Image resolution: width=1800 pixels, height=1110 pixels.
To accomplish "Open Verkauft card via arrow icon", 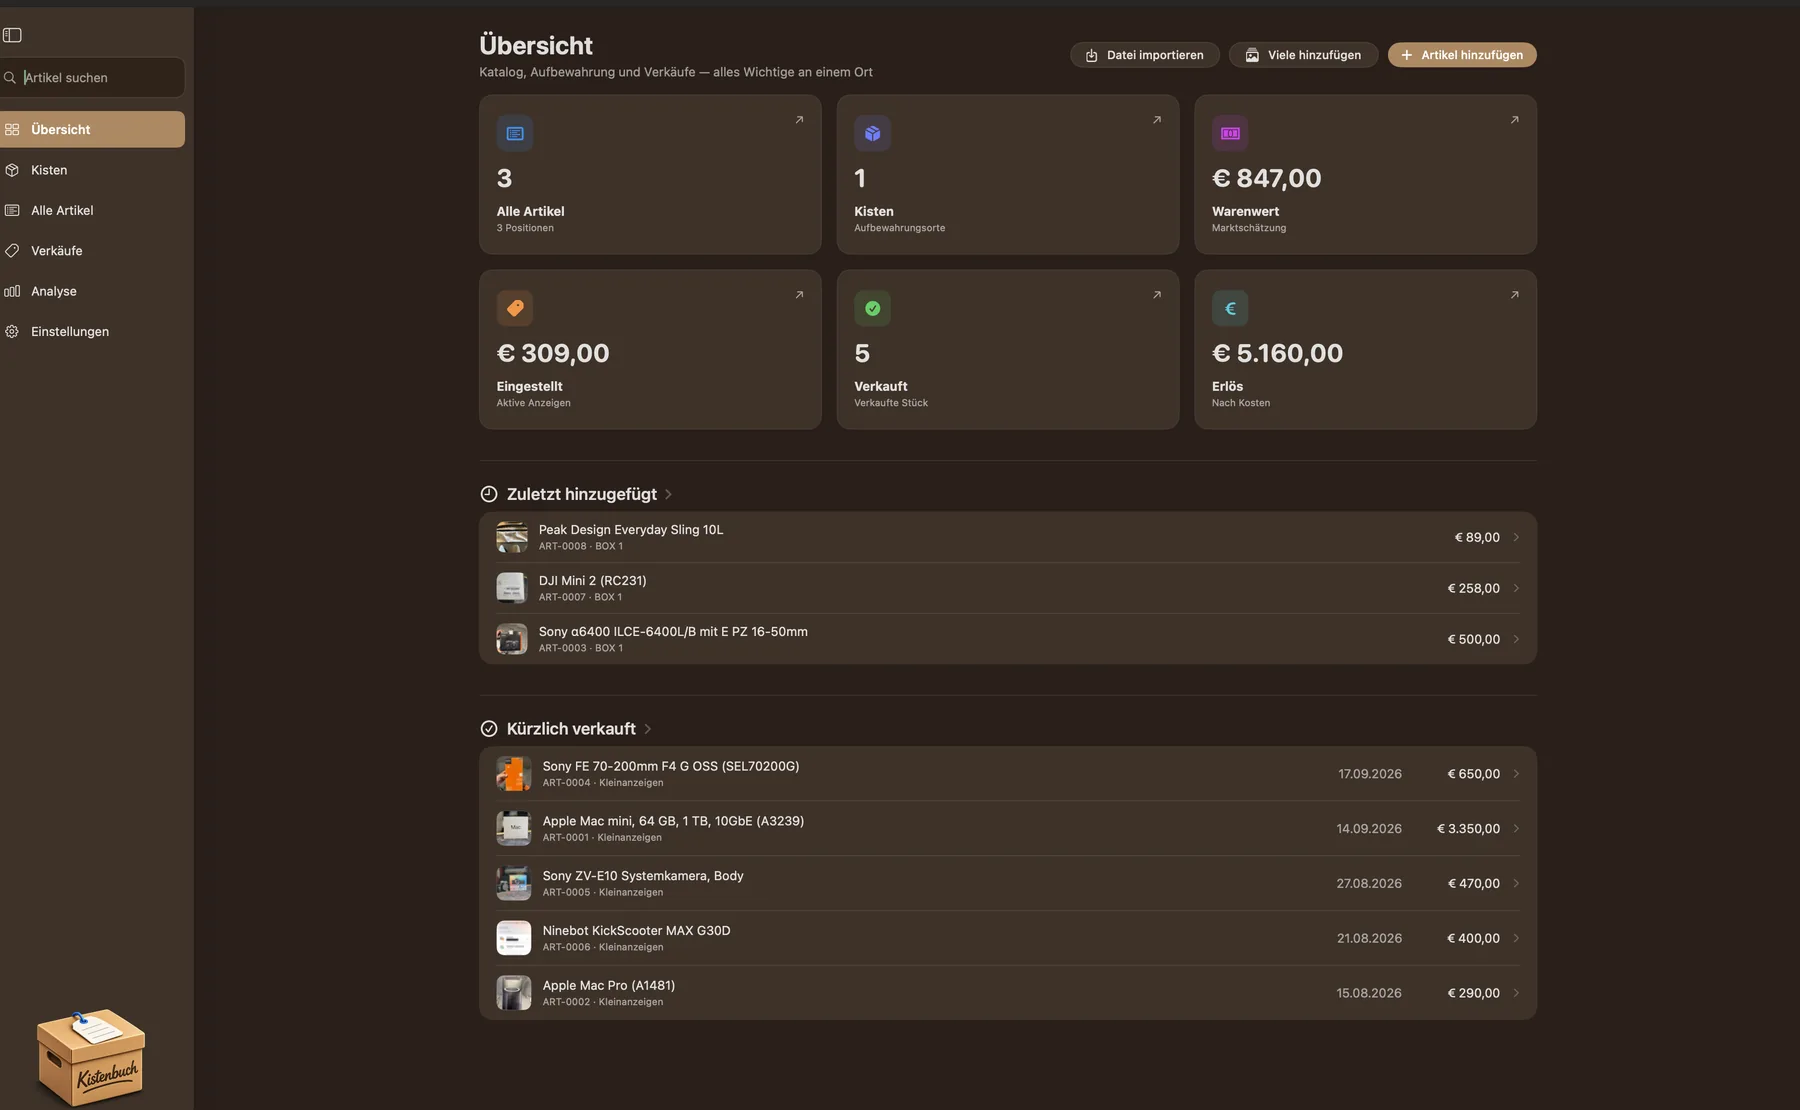I will click(x=1157, y=295).
